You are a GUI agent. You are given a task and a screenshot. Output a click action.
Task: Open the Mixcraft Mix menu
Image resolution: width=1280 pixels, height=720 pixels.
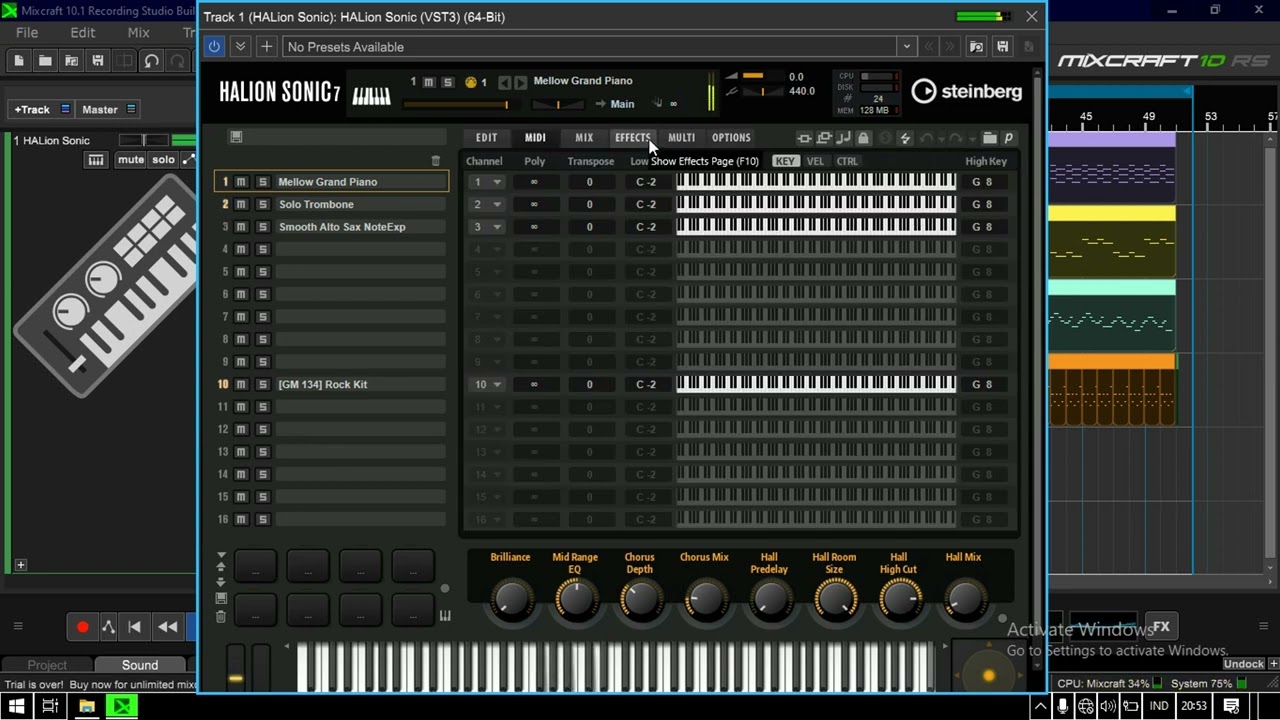tap(138, 32)
